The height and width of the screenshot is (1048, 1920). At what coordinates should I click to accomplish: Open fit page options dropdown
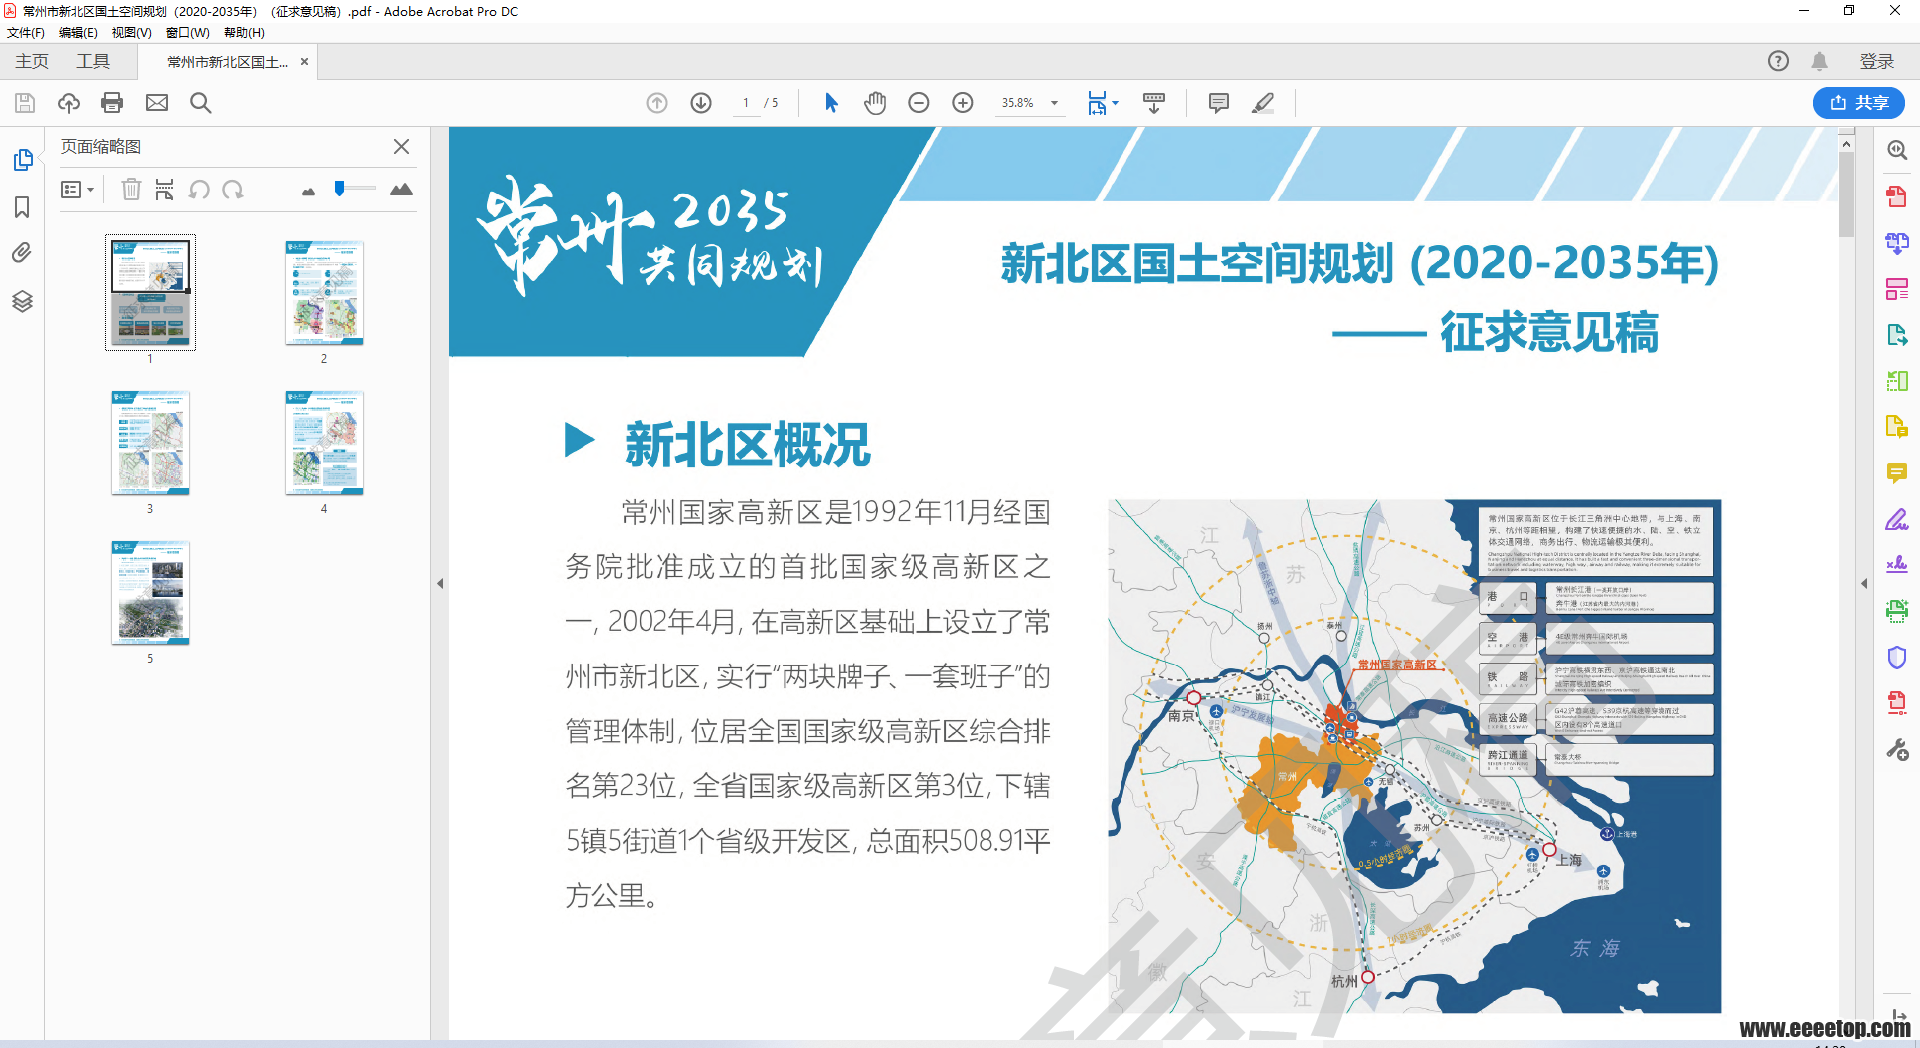point(1103,103)
